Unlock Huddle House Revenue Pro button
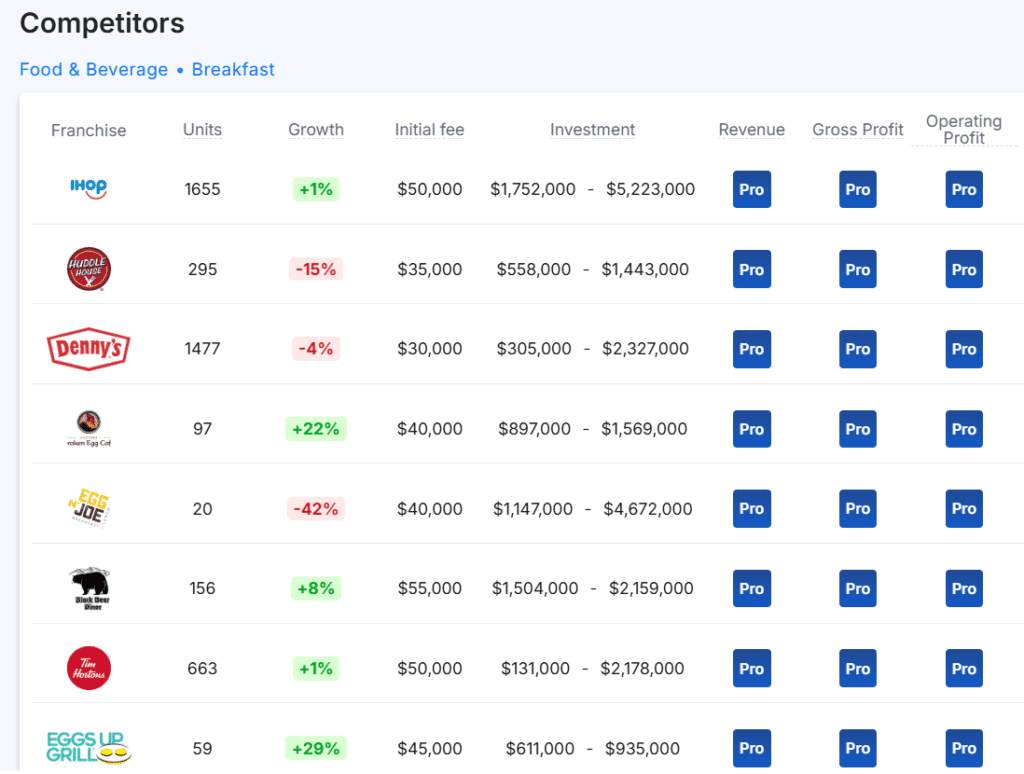 click(x=752, y=269)
